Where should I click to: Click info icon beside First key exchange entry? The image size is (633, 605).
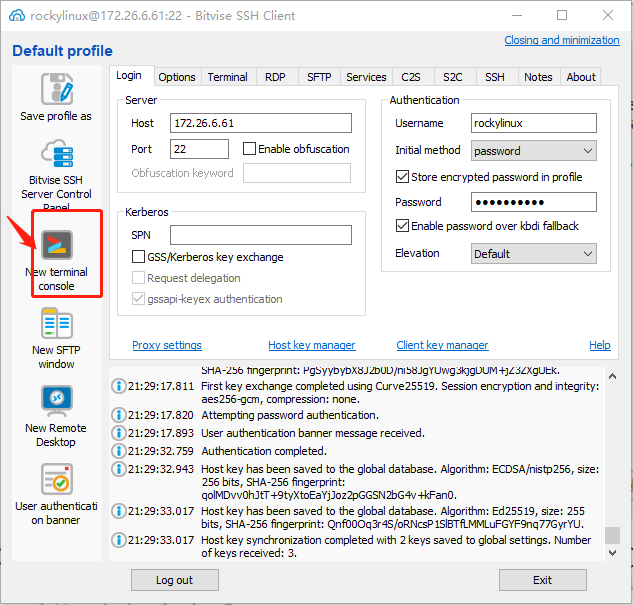[119, 386]
